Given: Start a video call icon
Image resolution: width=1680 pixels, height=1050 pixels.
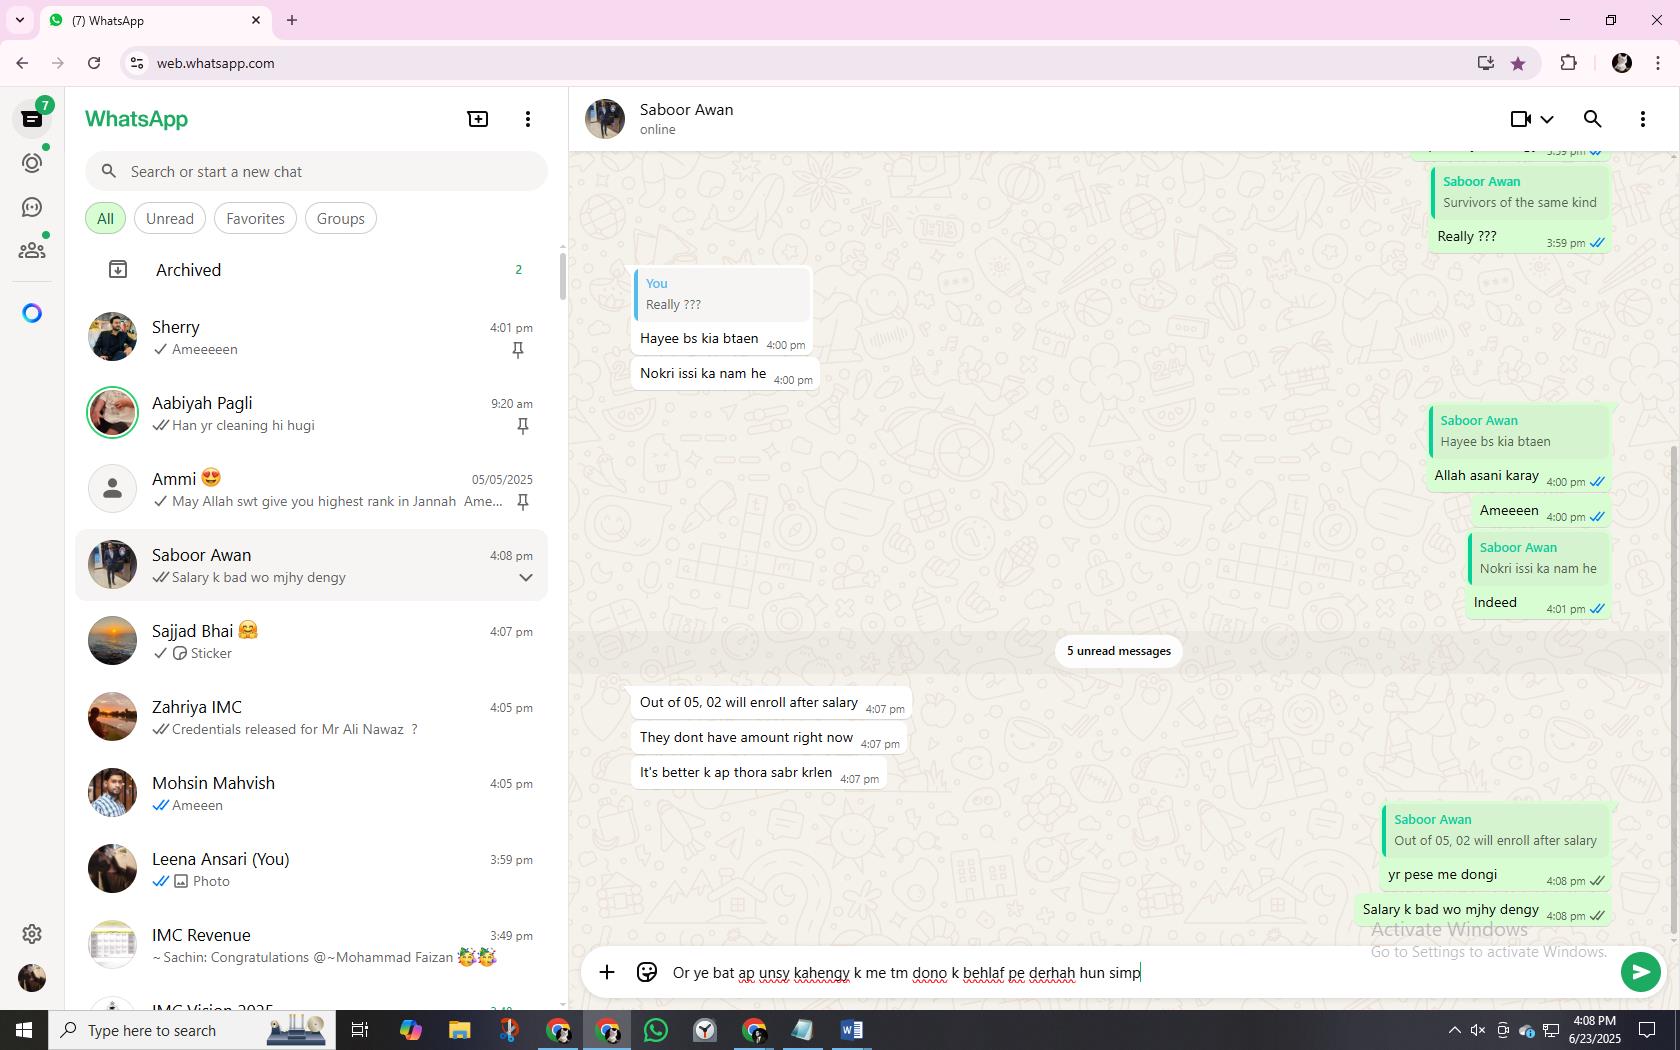Looking at the screenshot, I should (x=1521, y=119).
